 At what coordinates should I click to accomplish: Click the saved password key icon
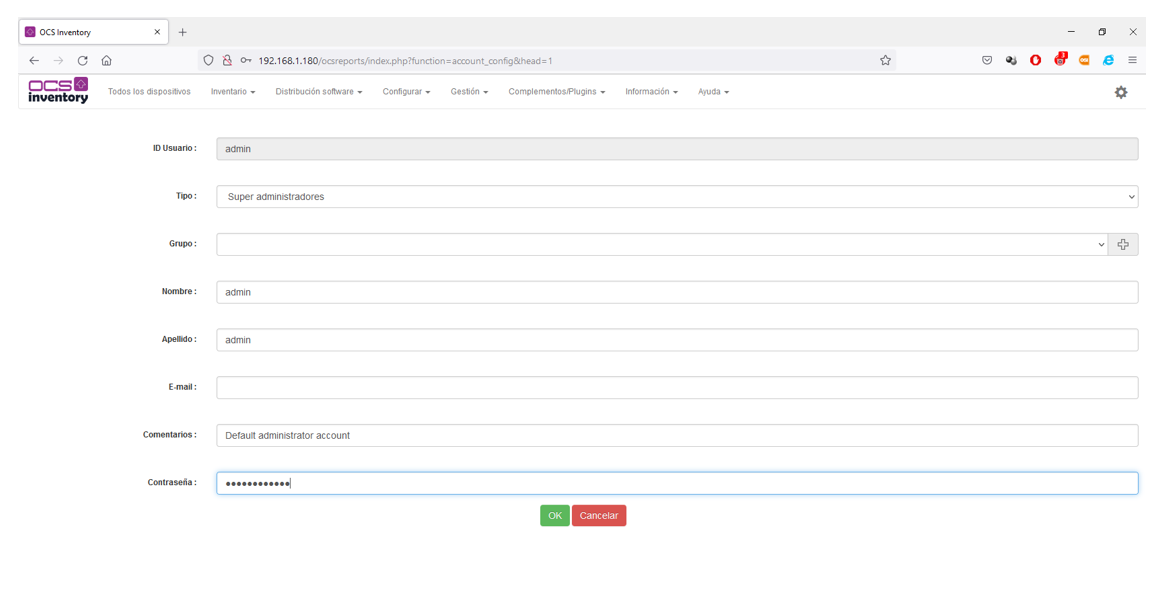pyautogui.click(x=246, y=60)
